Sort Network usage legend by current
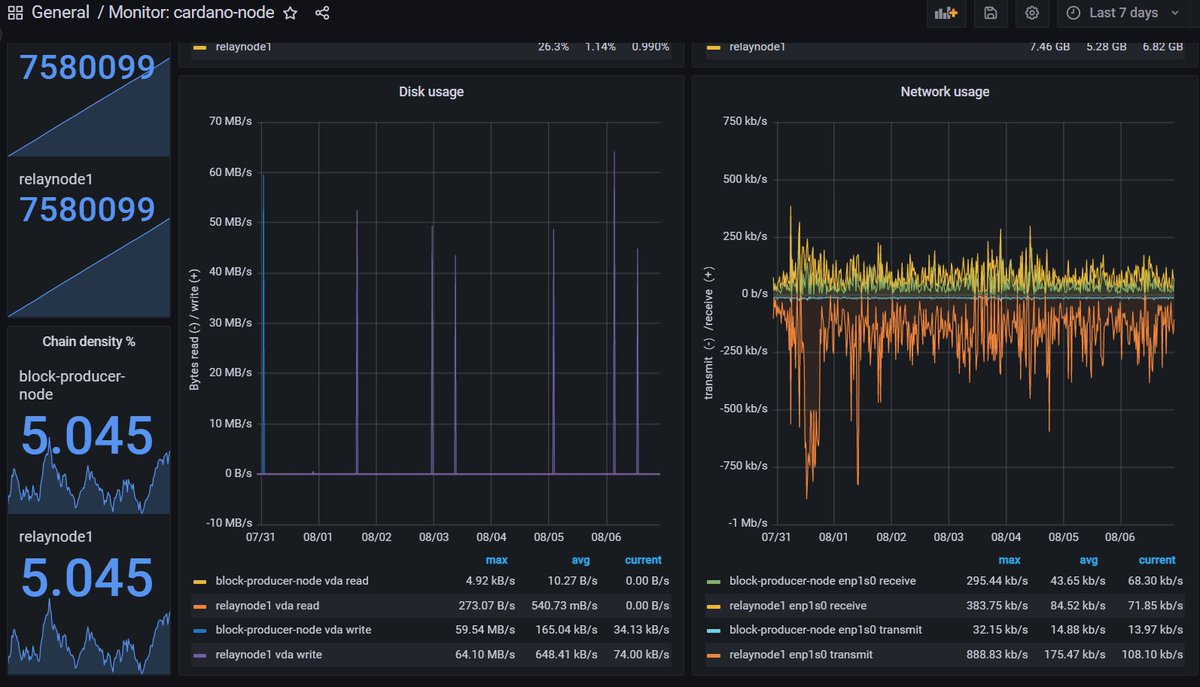This screenshot has width=1200, height=687. tap(1157, 560)
